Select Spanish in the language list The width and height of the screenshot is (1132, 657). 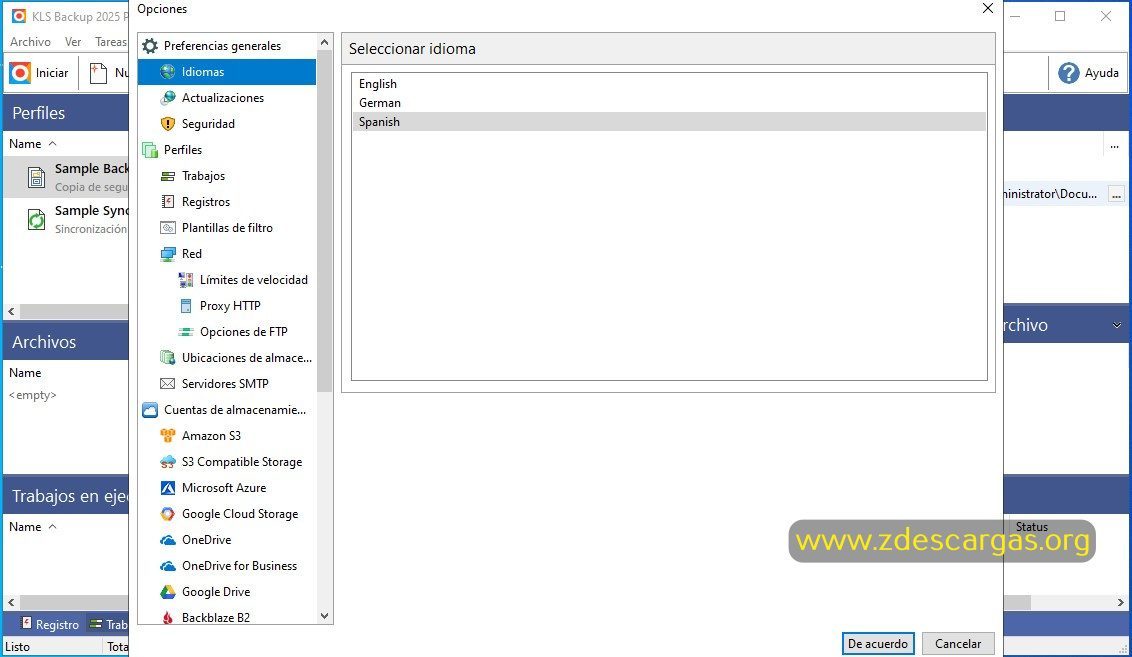669,121
